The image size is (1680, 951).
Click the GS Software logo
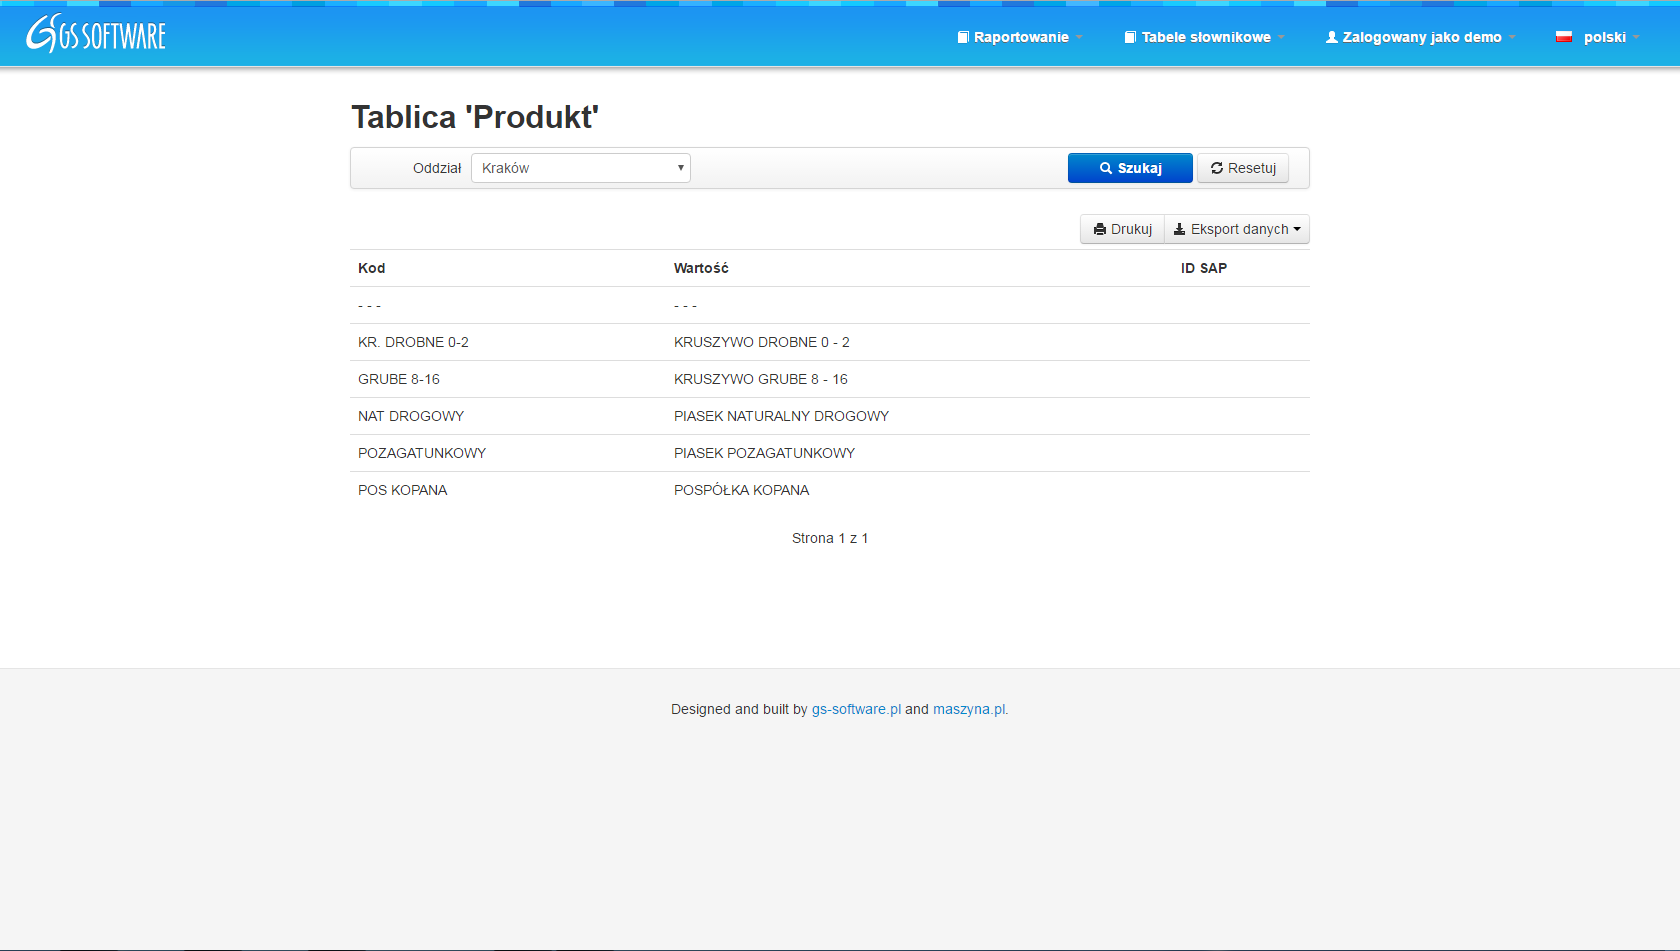(x=96, y=35)
